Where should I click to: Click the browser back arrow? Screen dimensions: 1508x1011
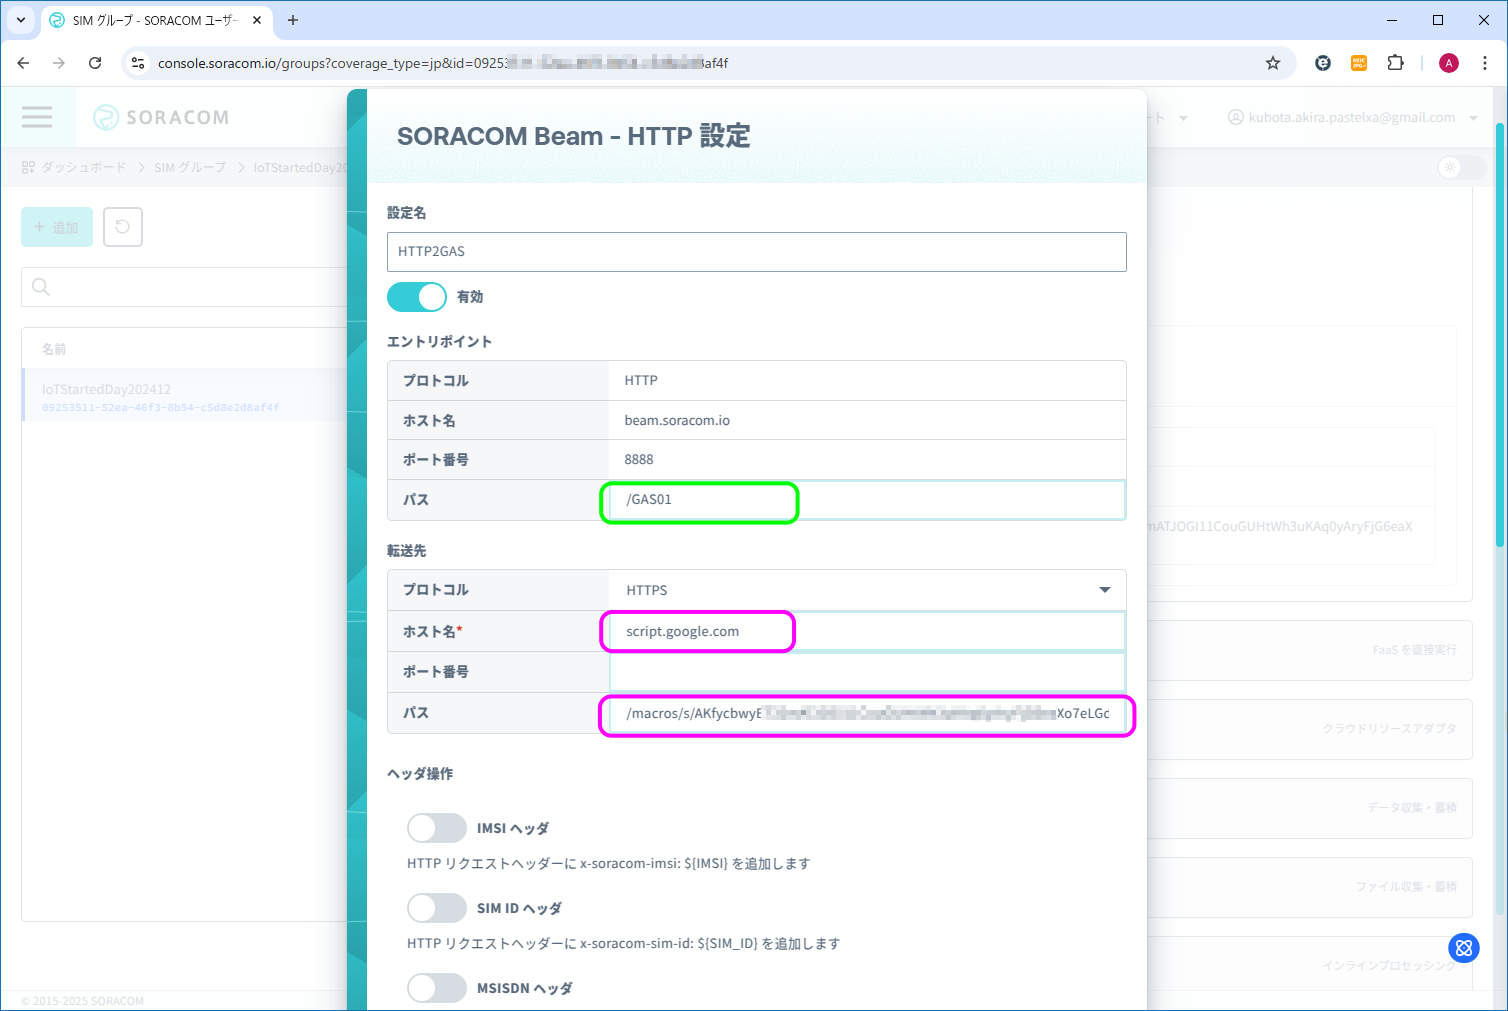23,63
